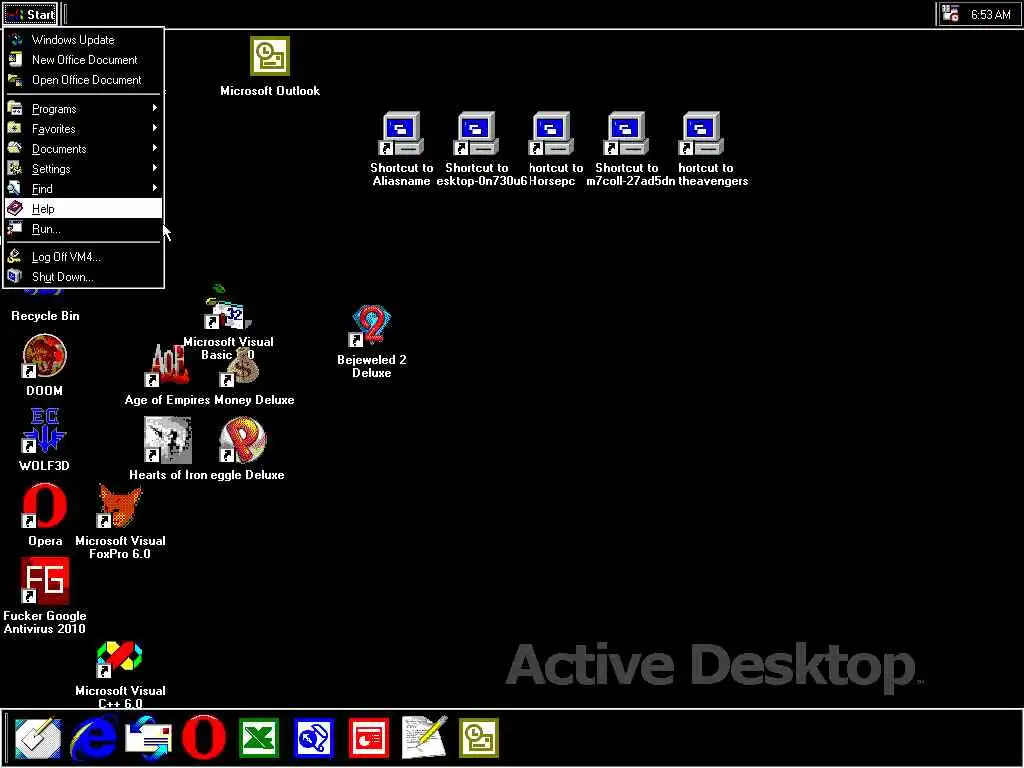1024x768 pixels.
Task: Expand the Find submenu
Action: pos(84,189)
